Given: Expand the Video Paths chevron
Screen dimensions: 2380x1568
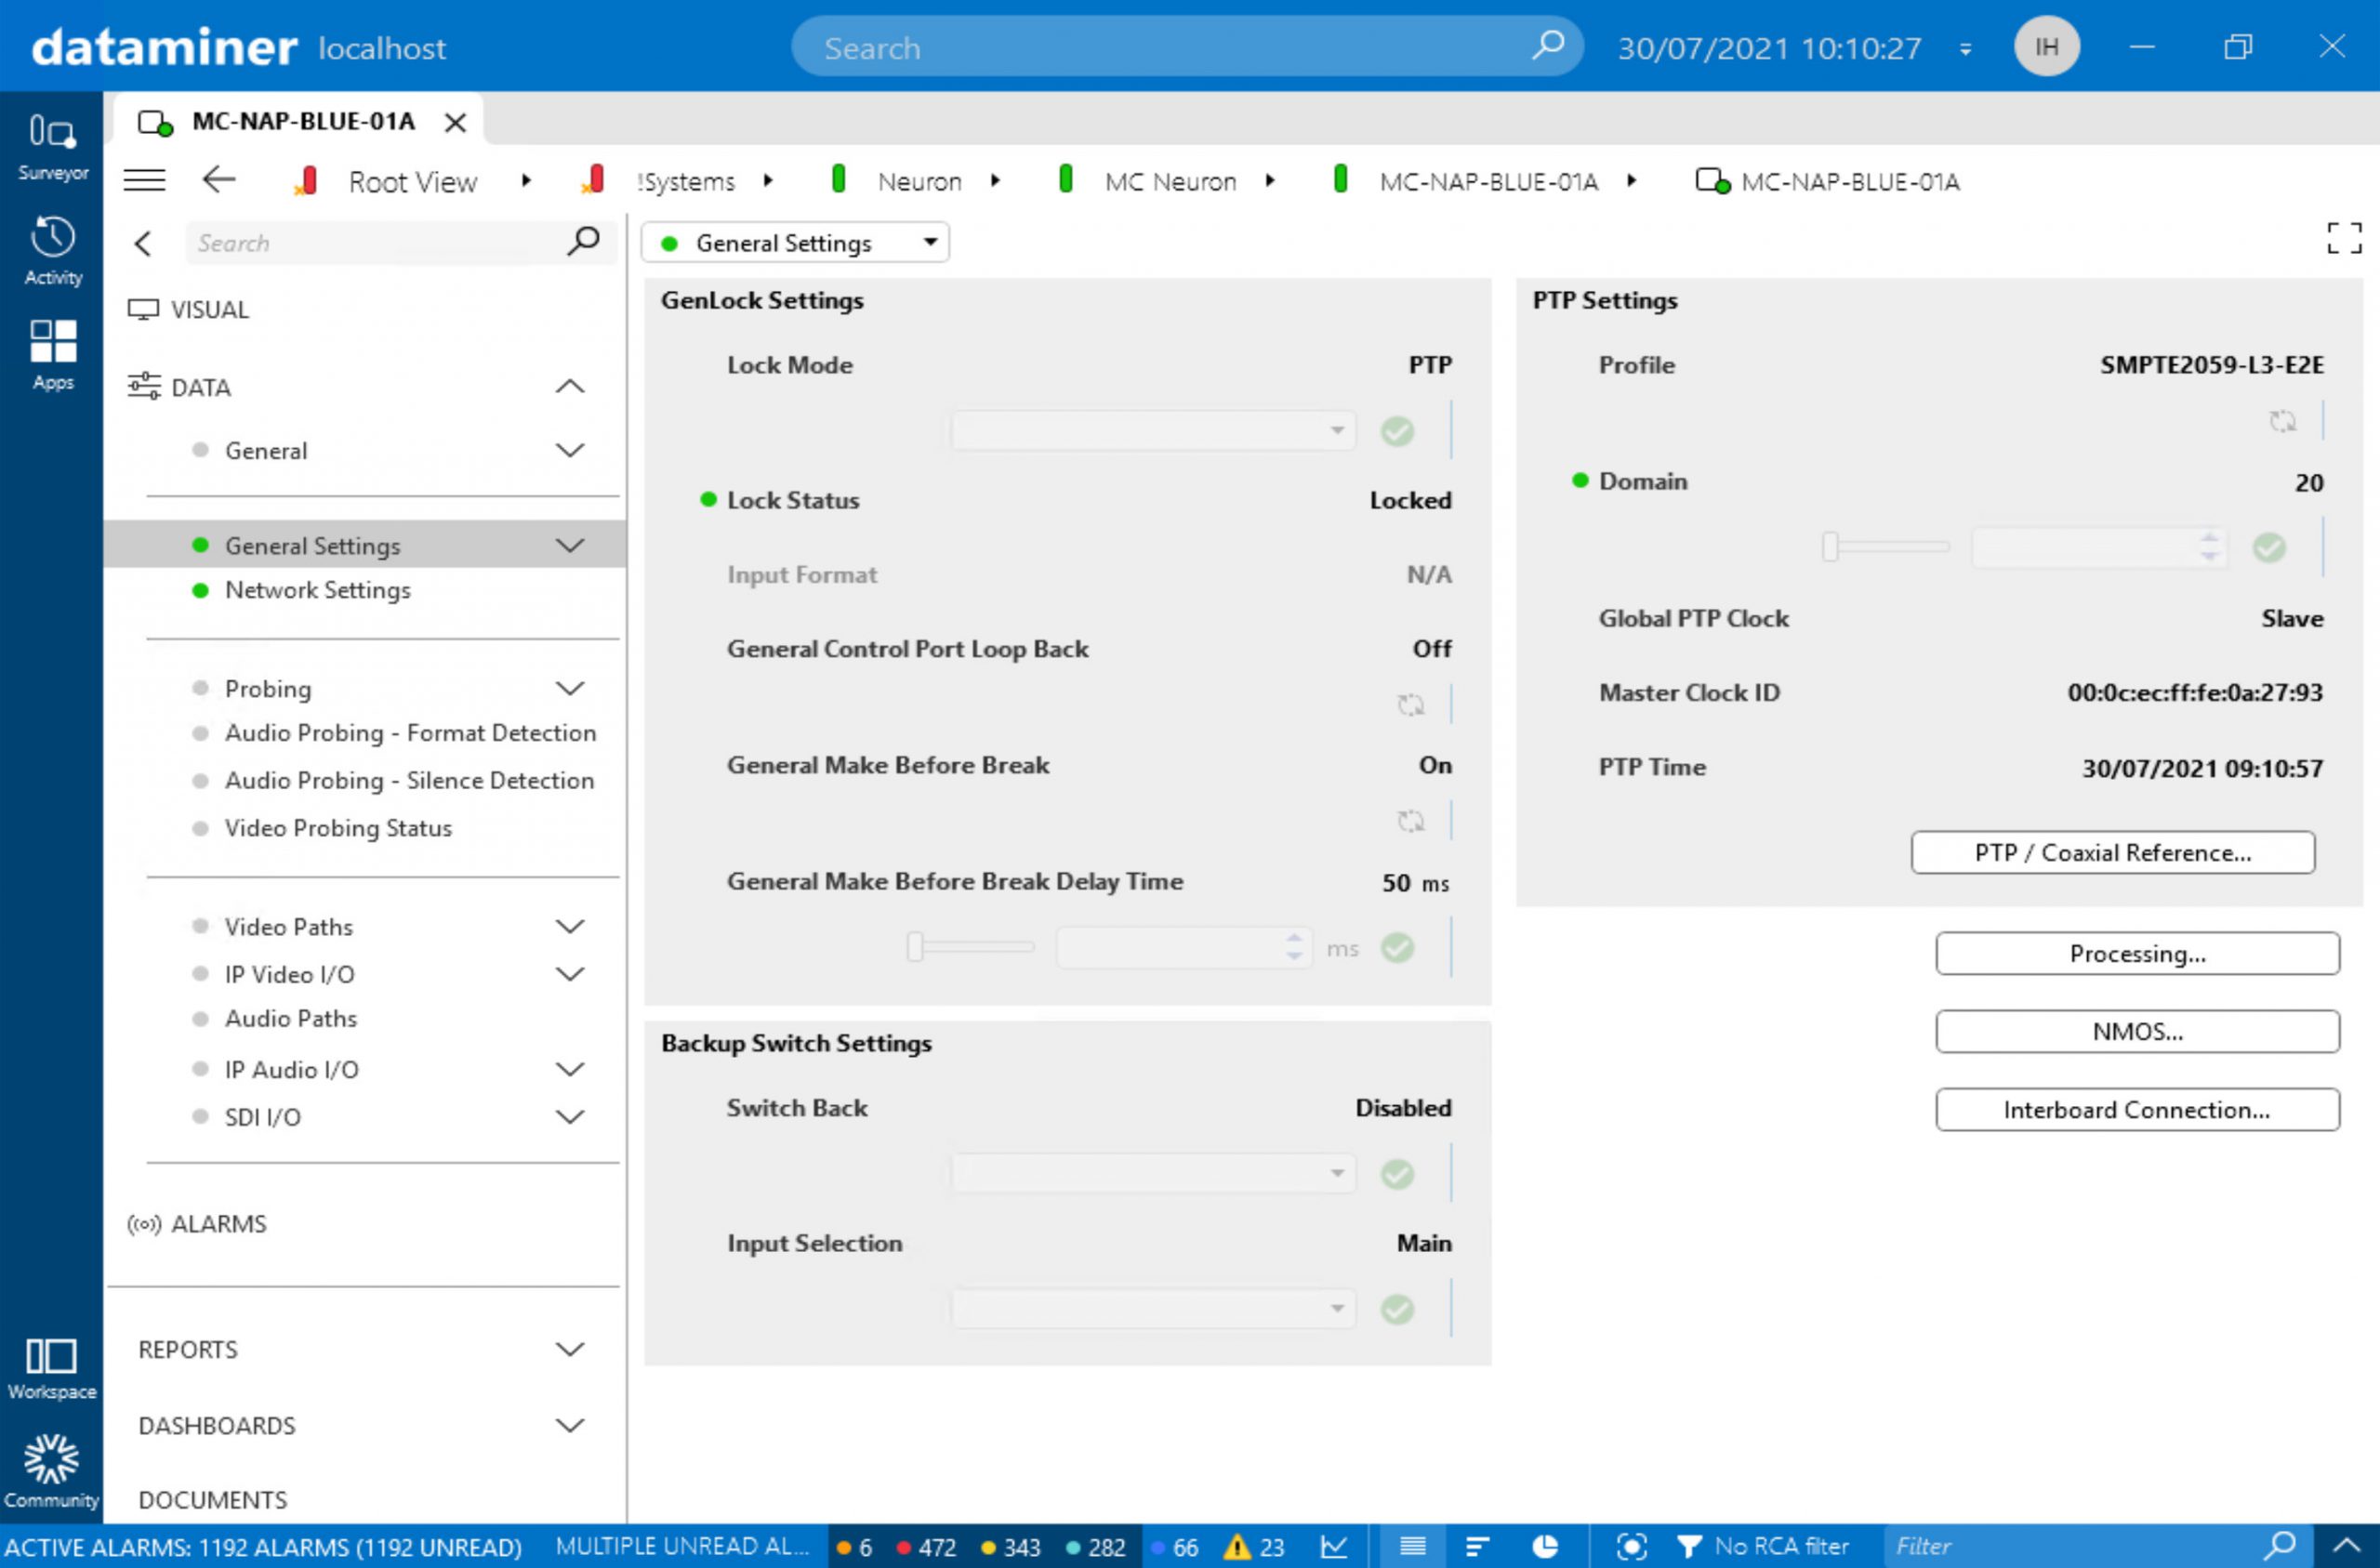Looking at the screenshot, I should [x=569, y=926].
